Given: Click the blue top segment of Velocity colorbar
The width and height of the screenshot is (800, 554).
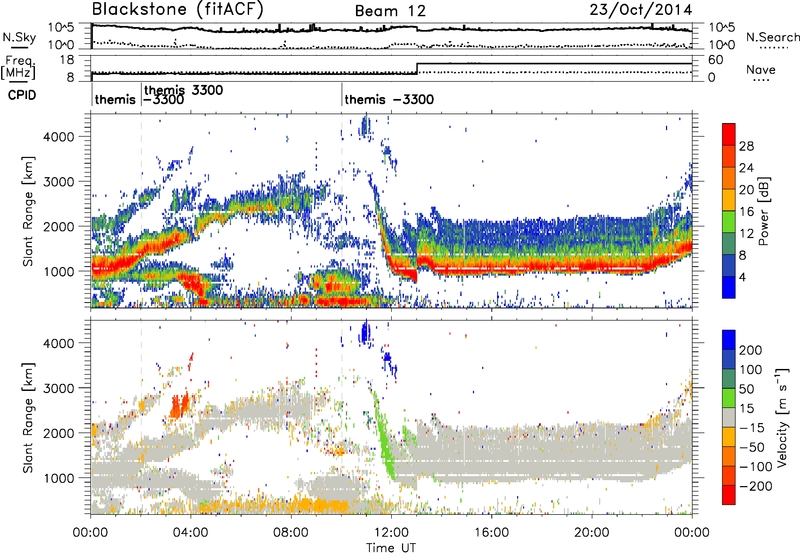Looking at the screenshot, I should click(729, 340).
